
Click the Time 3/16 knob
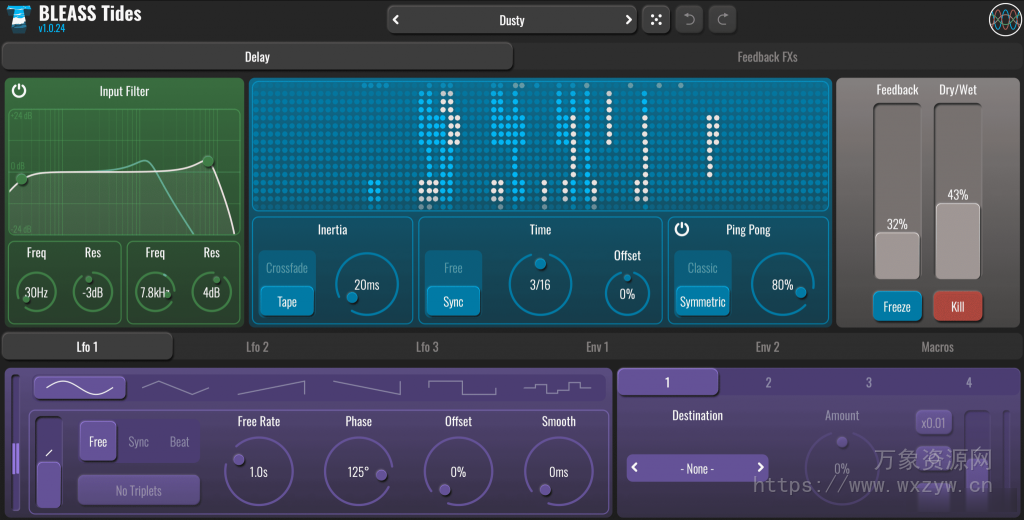540,284
